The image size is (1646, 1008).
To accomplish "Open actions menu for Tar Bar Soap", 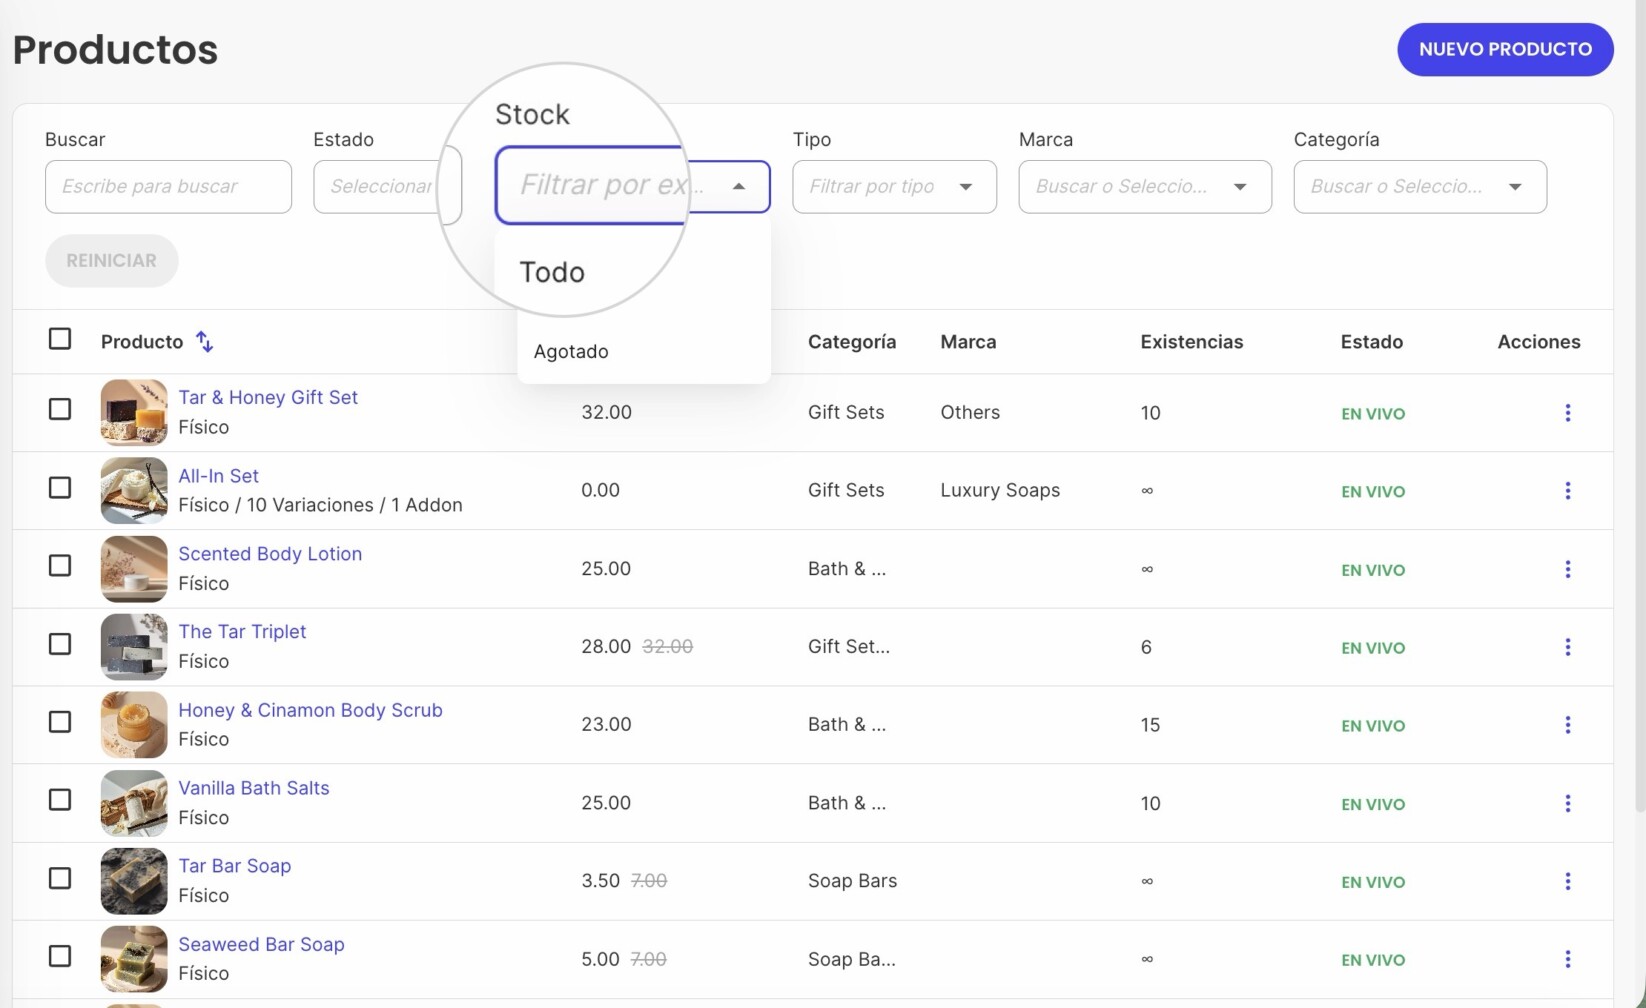I will [x=1567, y=881].
